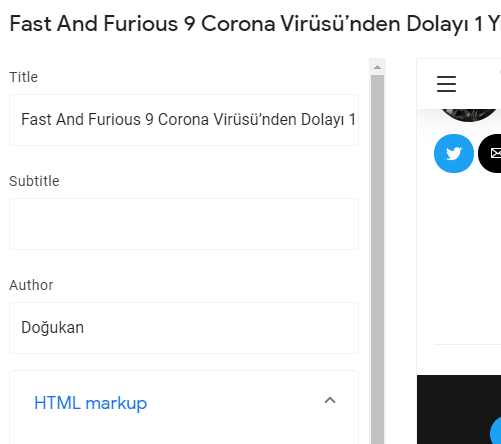Click the HTML markup heading text
501x444 pixels.
pyautogui.click(x=91, y=403)
